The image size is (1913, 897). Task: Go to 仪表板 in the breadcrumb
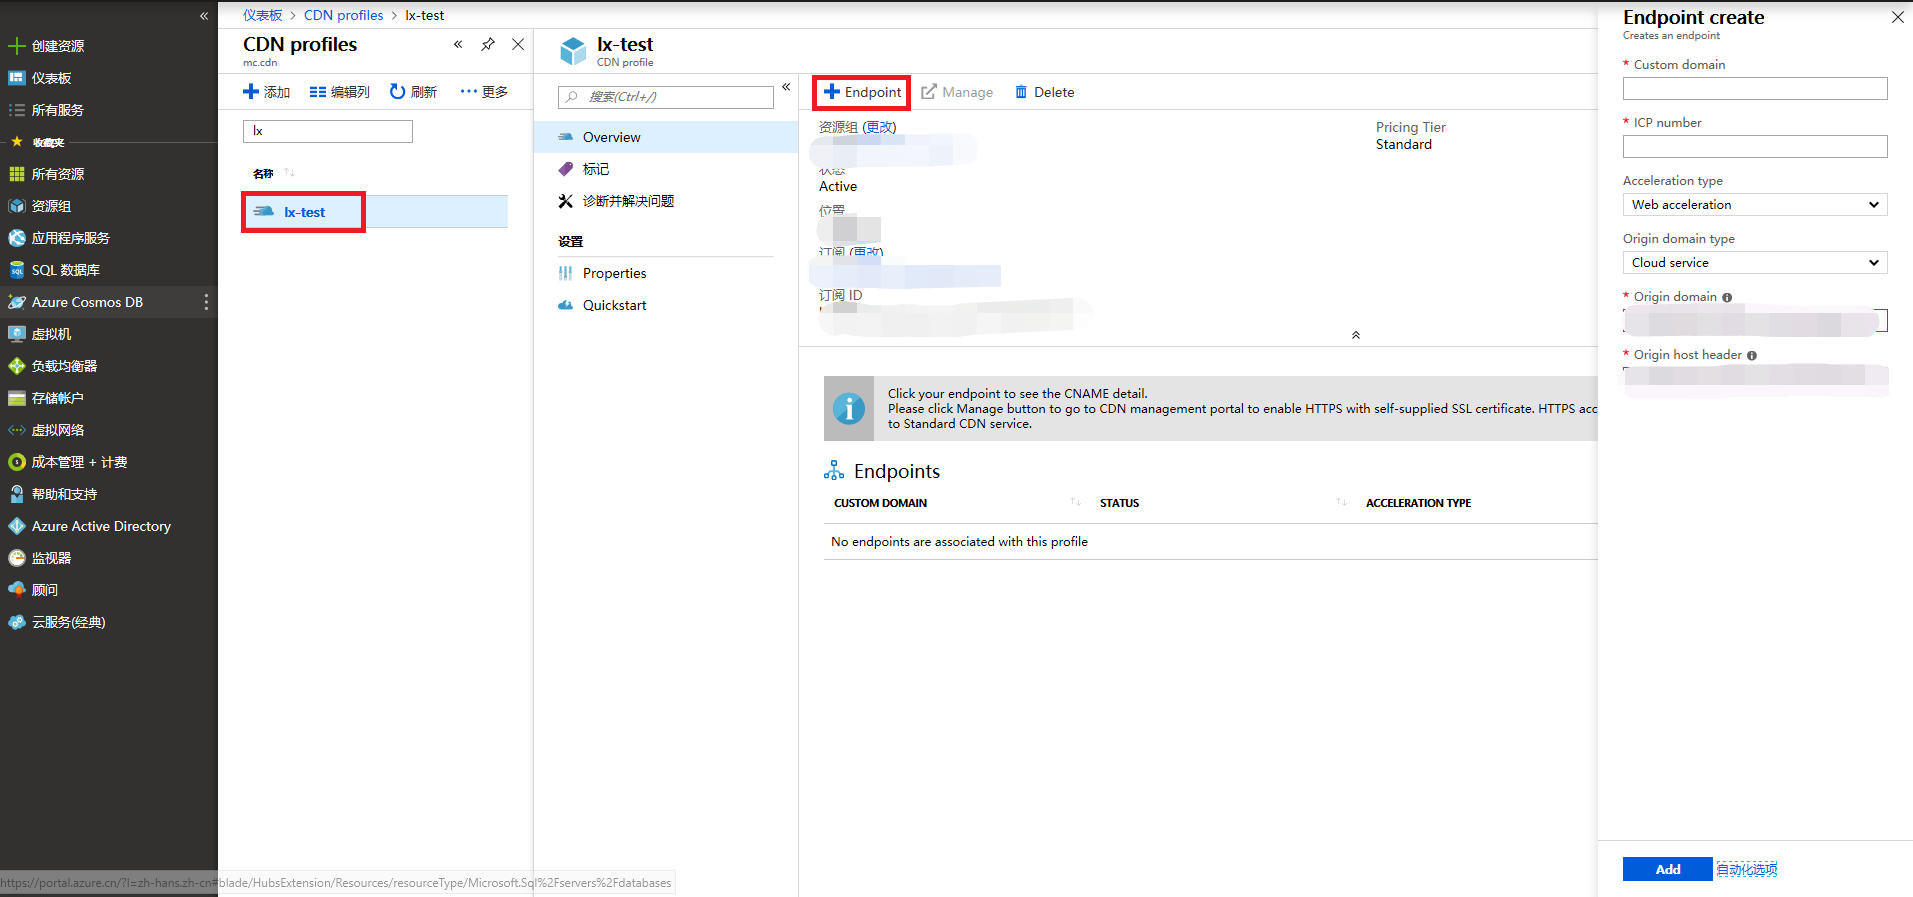pyautogui.click(x=262, y=15)
